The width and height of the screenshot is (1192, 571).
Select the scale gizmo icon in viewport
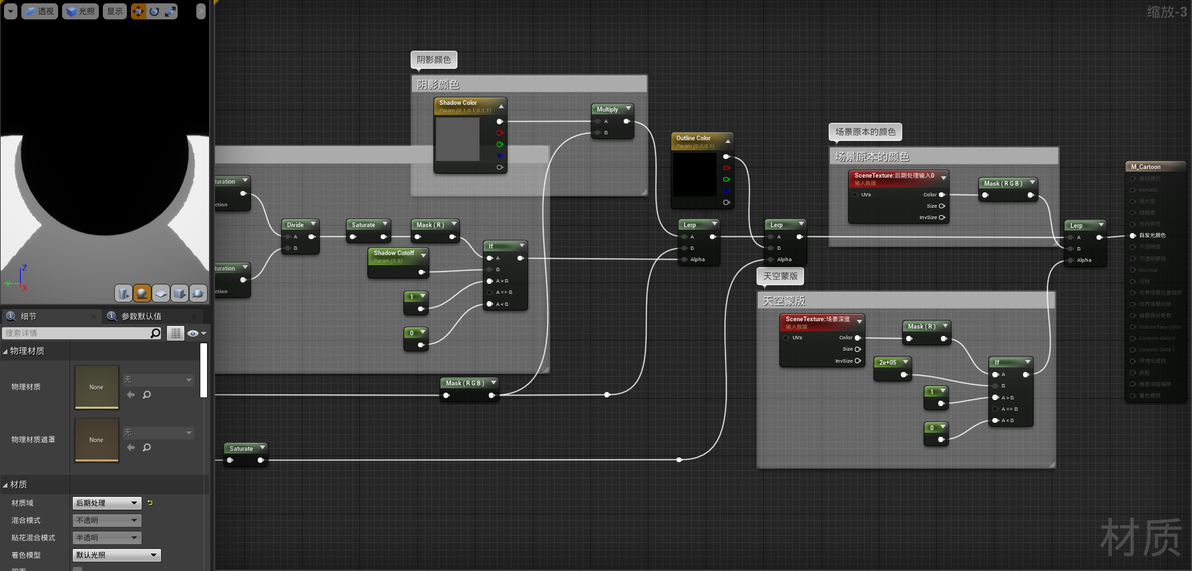(x=170, y=11)
